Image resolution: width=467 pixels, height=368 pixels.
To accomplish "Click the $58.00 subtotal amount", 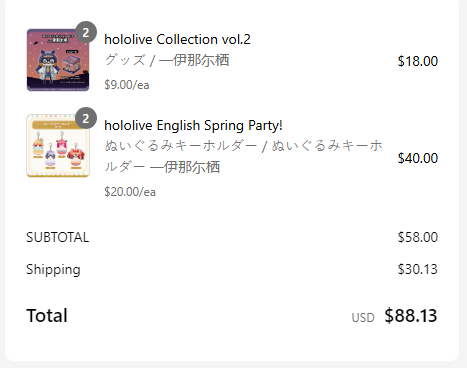I will [x=418, y=237].
